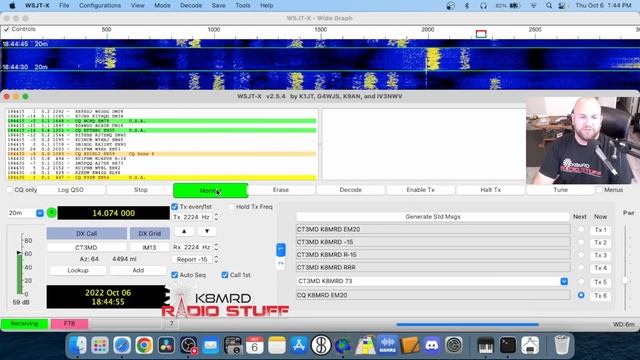640x360 pixels.
Task: Toggle the Auto Seq checkbox
Action: pos(175,275)
